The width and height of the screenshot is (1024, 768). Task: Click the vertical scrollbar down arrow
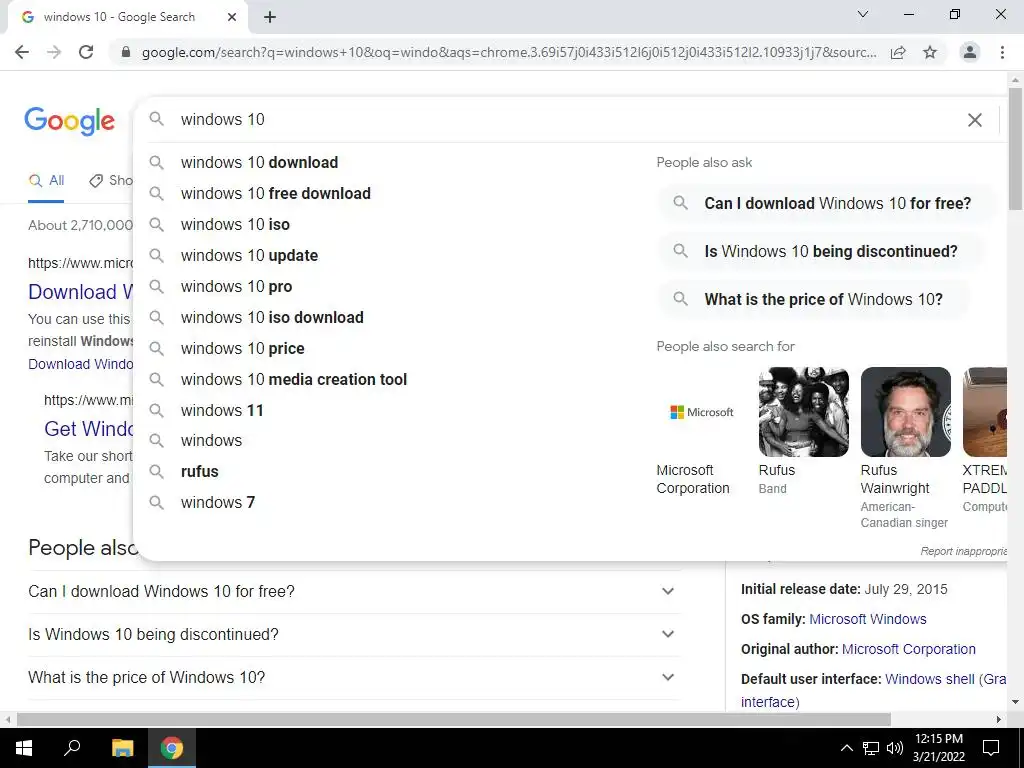click(x=1016, y=702)
